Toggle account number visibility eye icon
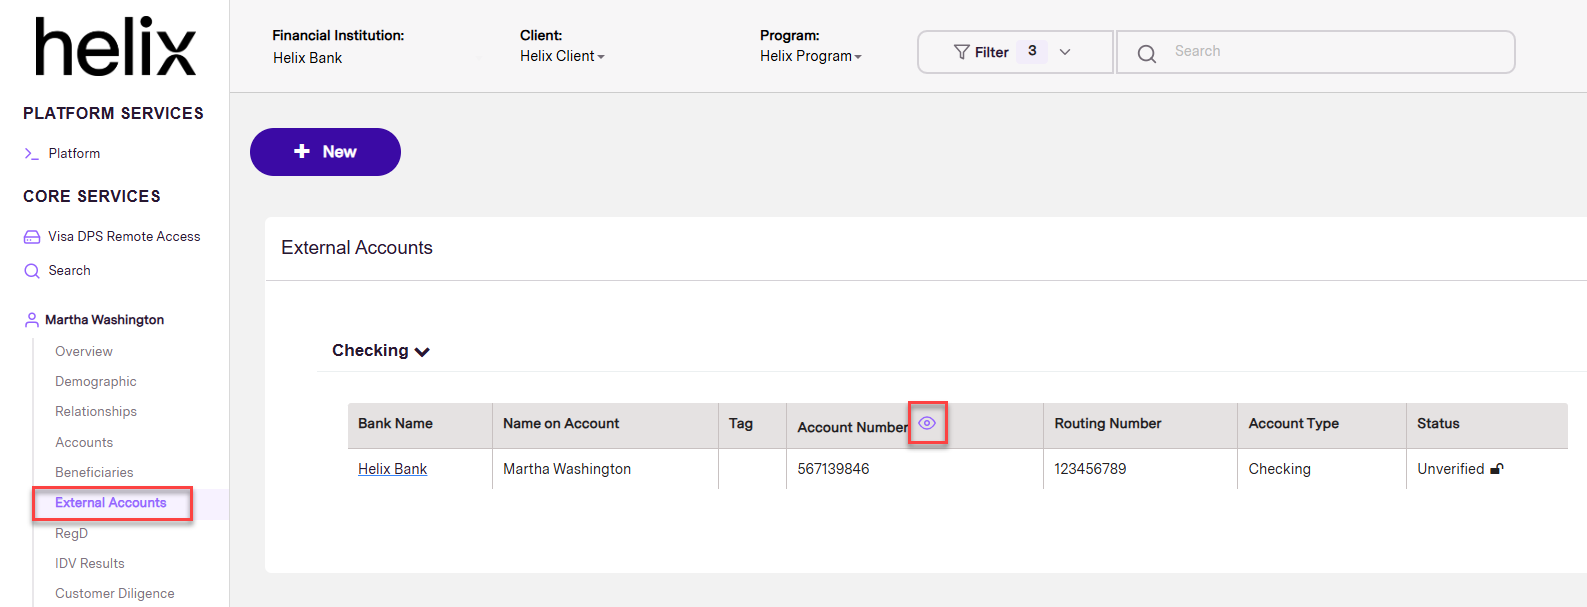The height and width of the screenshot is (607, 1587). 927,423
